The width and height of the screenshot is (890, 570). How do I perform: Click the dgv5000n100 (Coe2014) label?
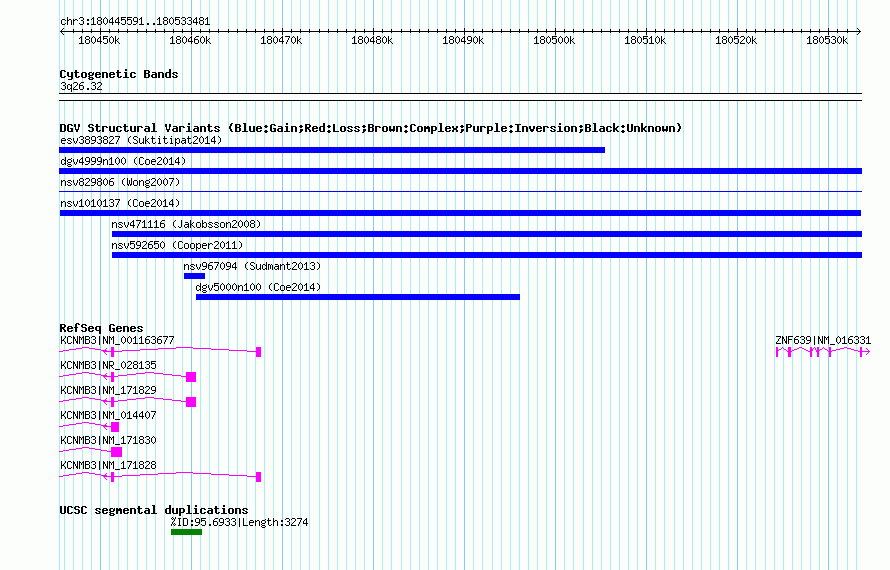point(258,287)
